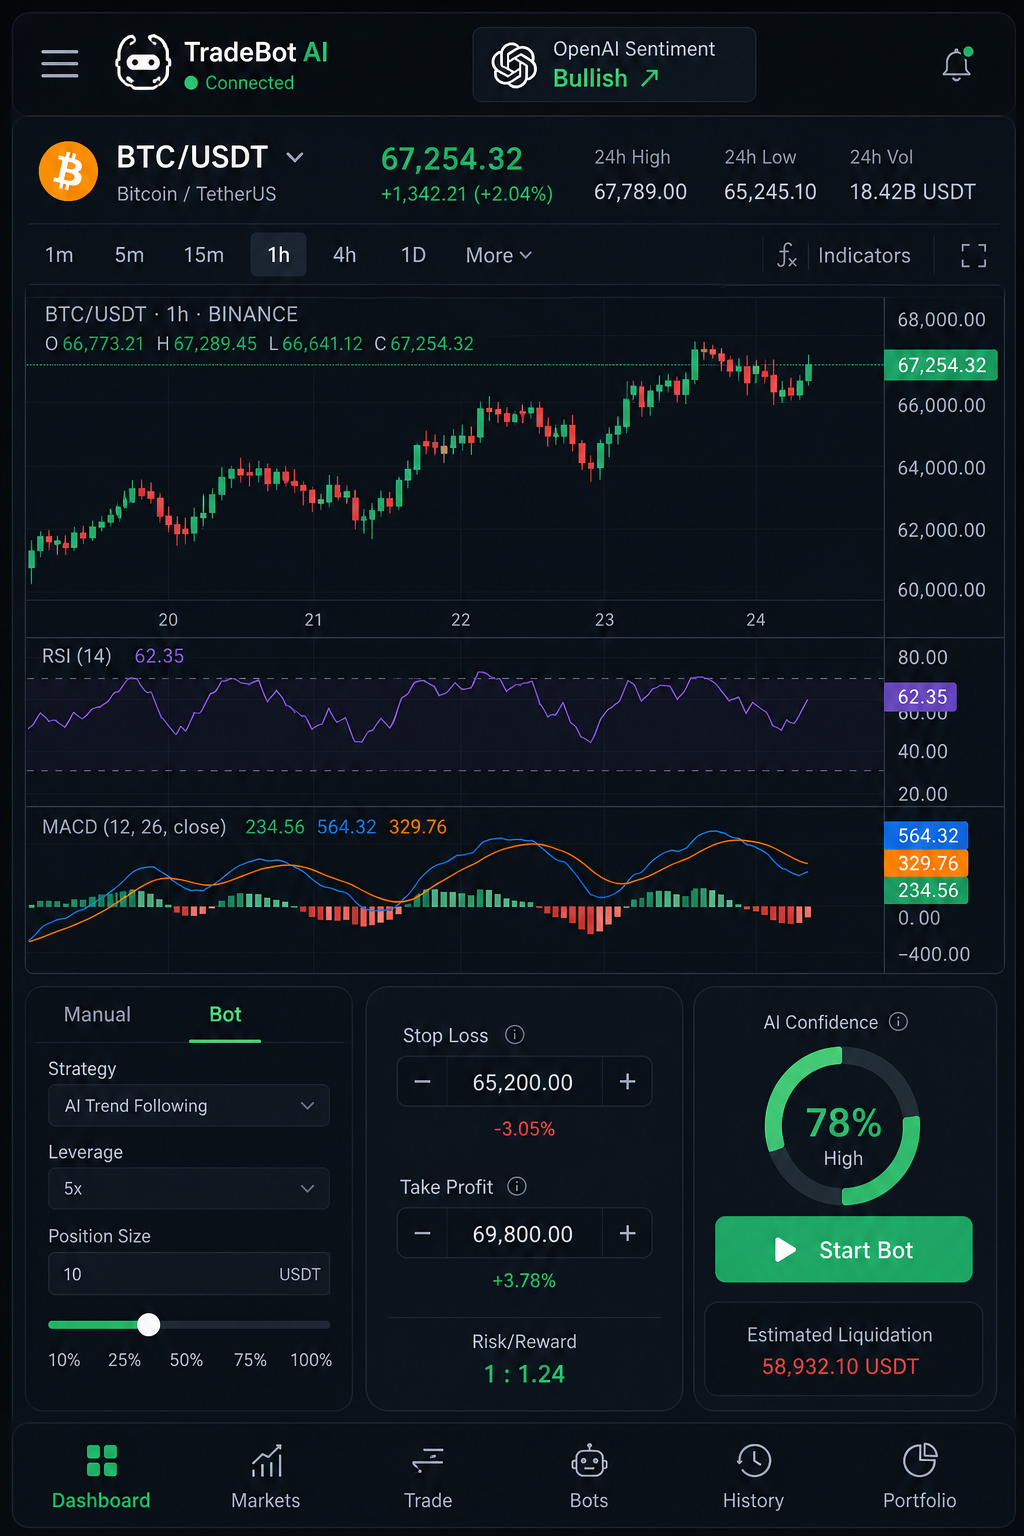Click the MACD 234.56 green value tag
This screenshot has width=1024, height=1536.
[927, 890]
